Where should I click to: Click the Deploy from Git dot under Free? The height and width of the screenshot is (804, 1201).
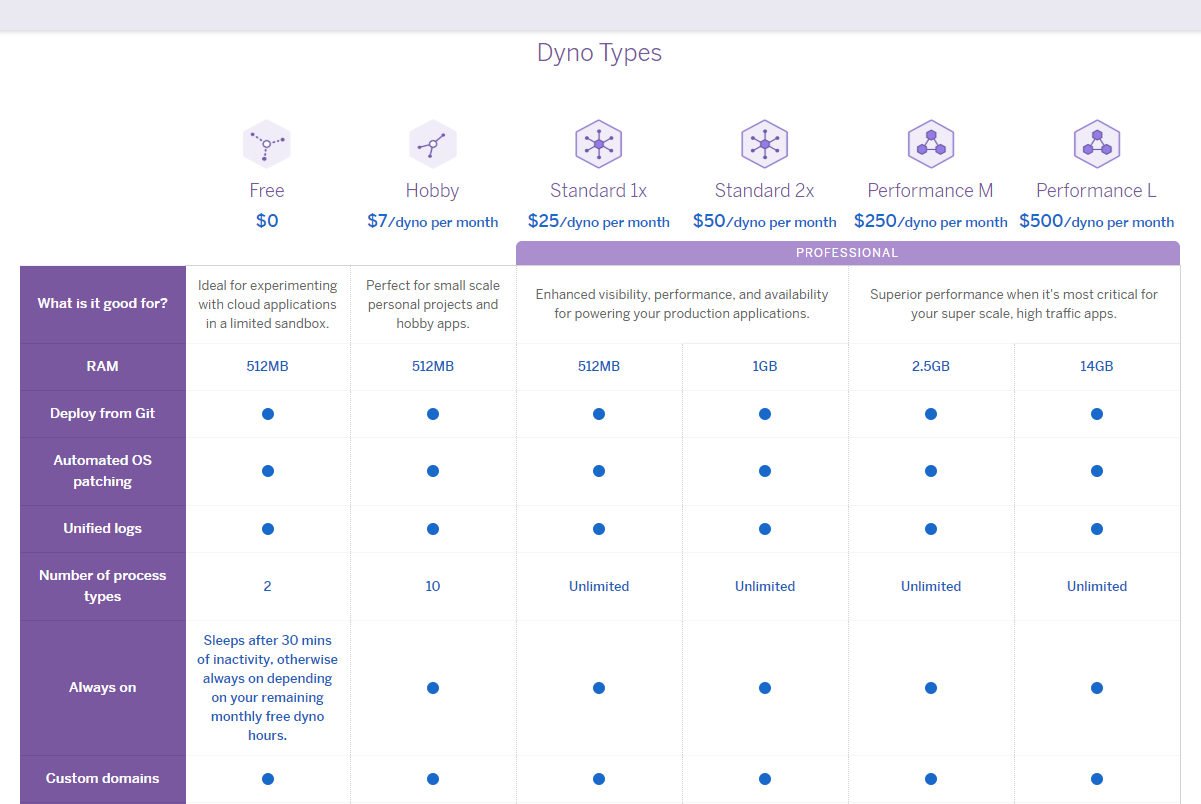click(267, 414)
